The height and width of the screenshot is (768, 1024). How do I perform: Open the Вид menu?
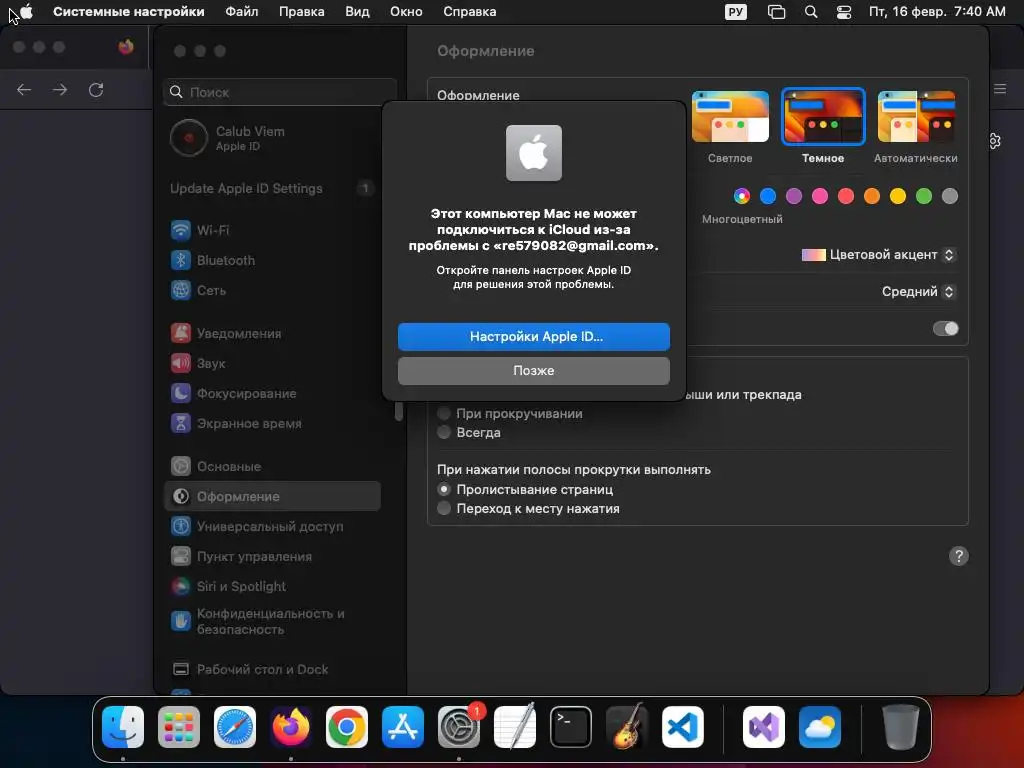tap(357, 12)
